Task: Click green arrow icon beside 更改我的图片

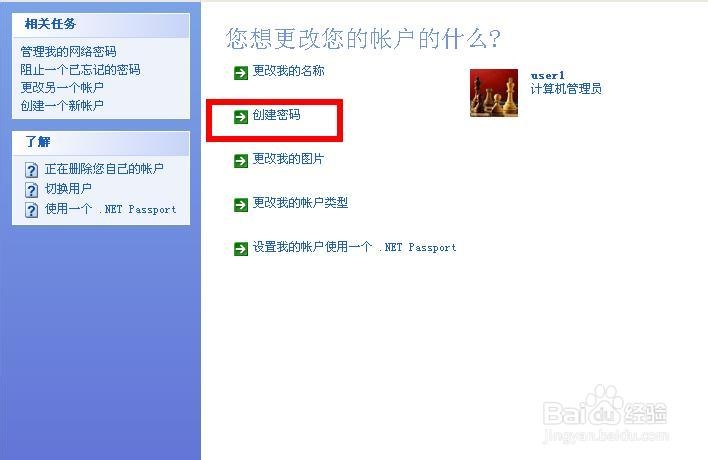Action: tap(241, 161)
